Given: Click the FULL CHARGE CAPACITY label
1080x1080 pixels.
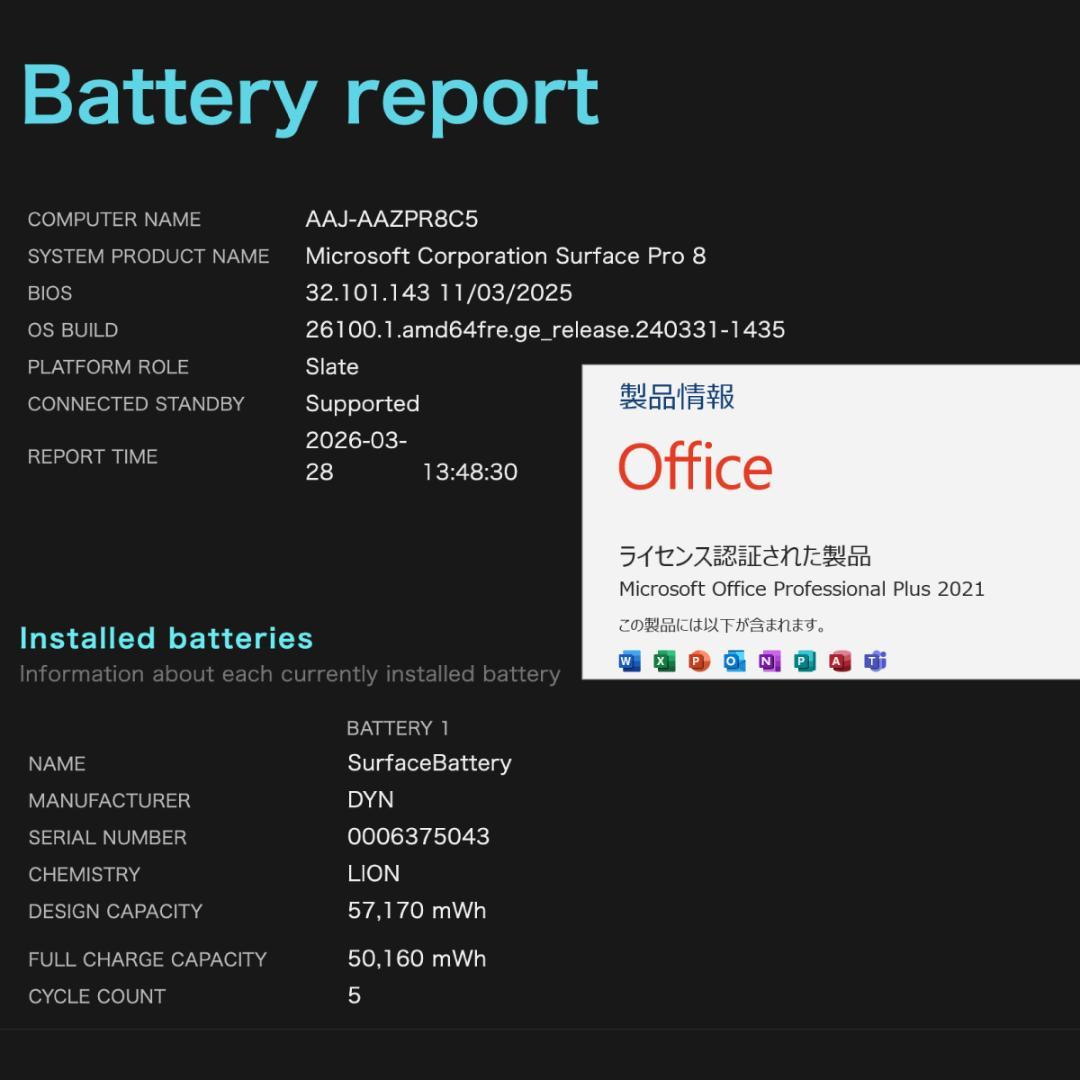Looking at the screenshot, I should click(x=147, y=959).
